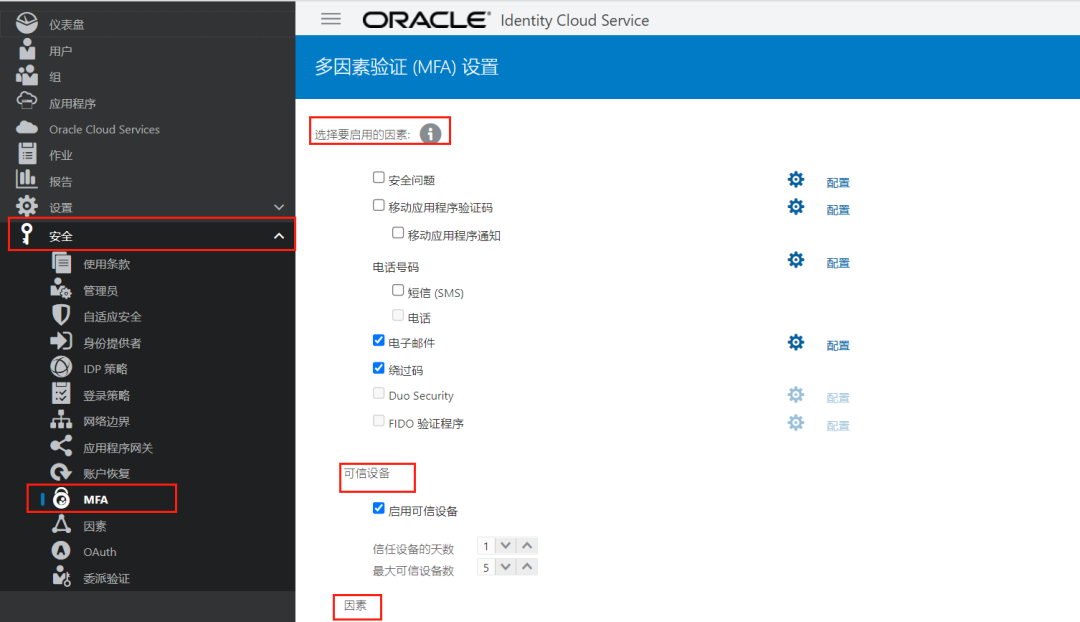Click the Oracle Cloud Services cloud icon
This screenshot has width=1080, height=622.
tap(27, 127)
